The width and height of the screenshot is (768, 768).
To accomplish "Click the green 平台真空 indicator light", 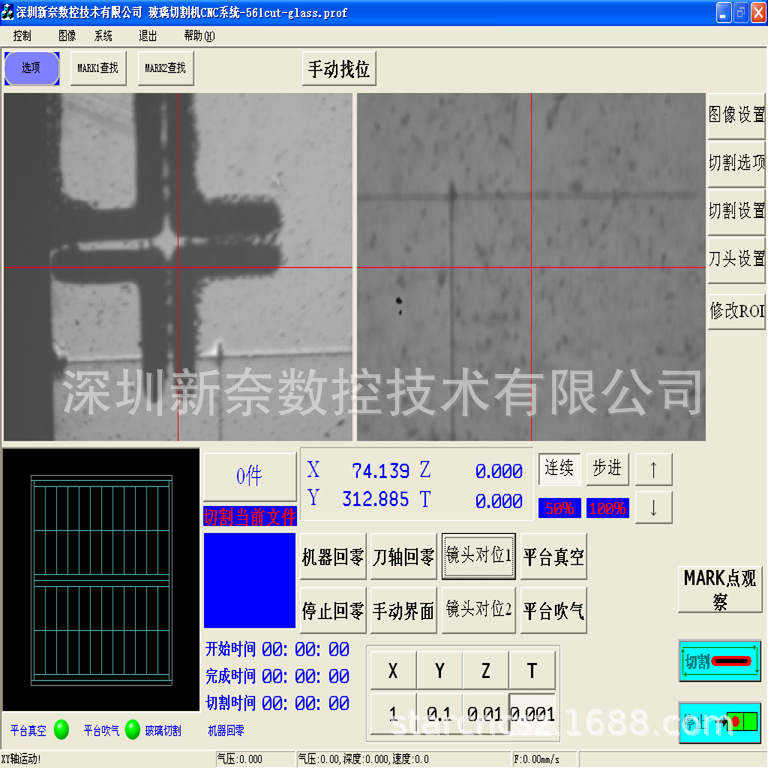I will (x=61, y=729).
